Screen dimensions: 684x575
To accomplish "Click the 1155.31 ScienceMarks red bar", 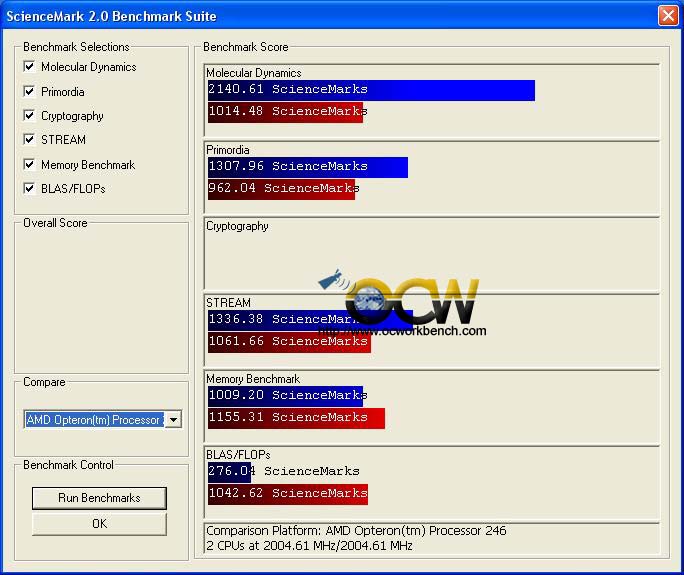I will [x=296, y=418].
